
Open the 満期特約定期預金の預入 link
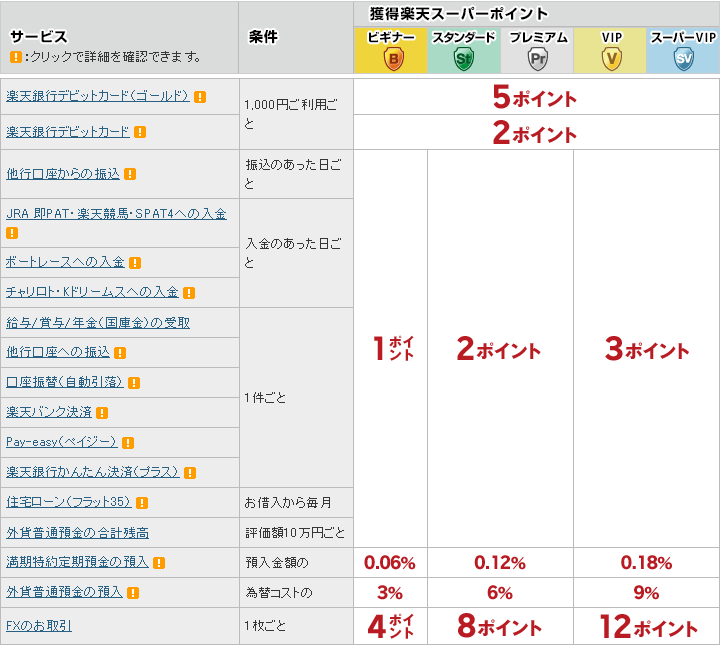(78, 562)
